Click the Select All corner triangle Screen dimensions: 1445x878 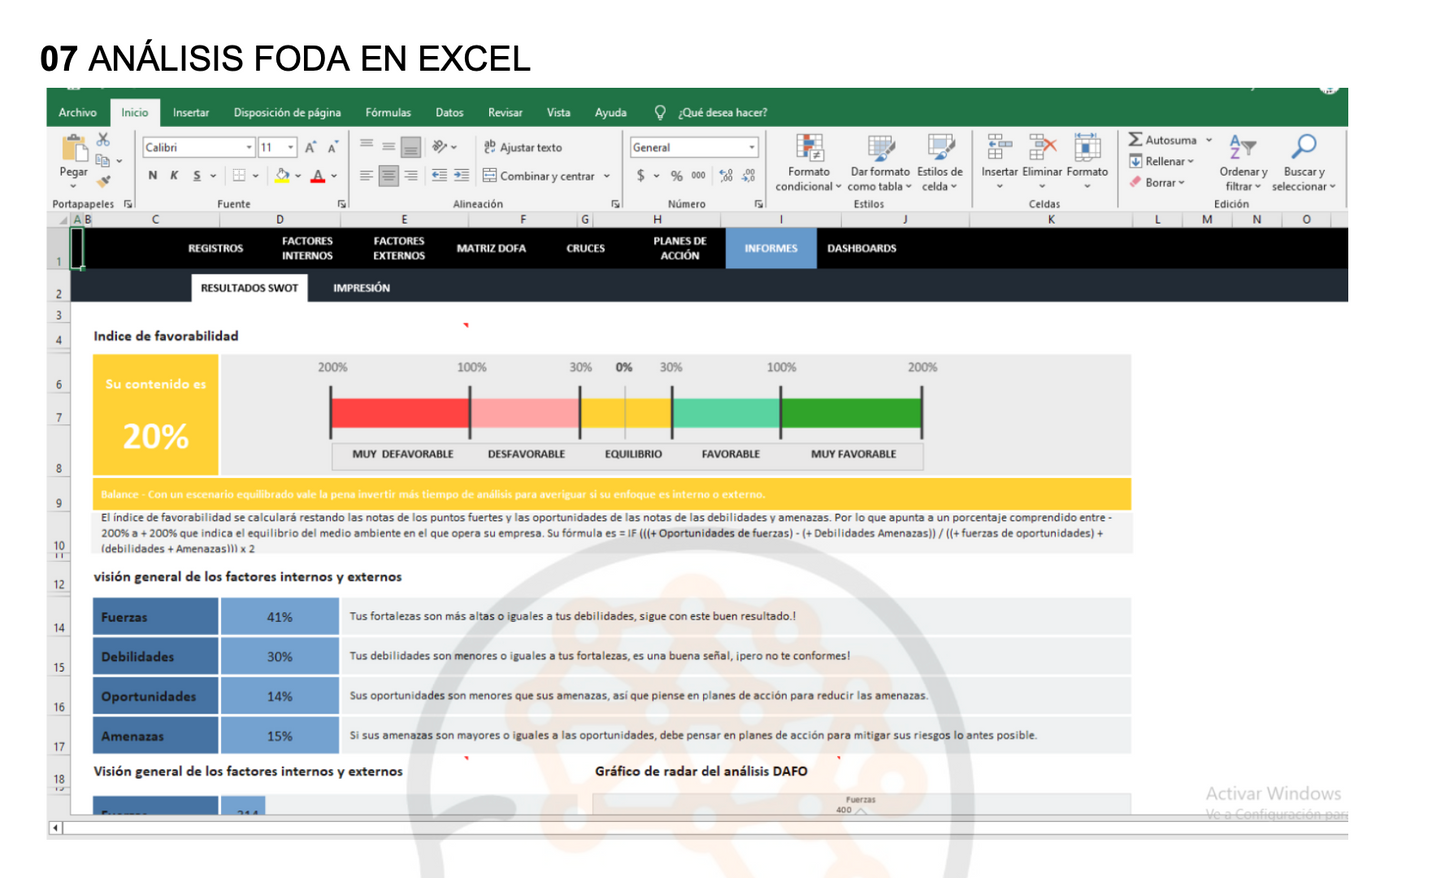(x=64, y=220)
